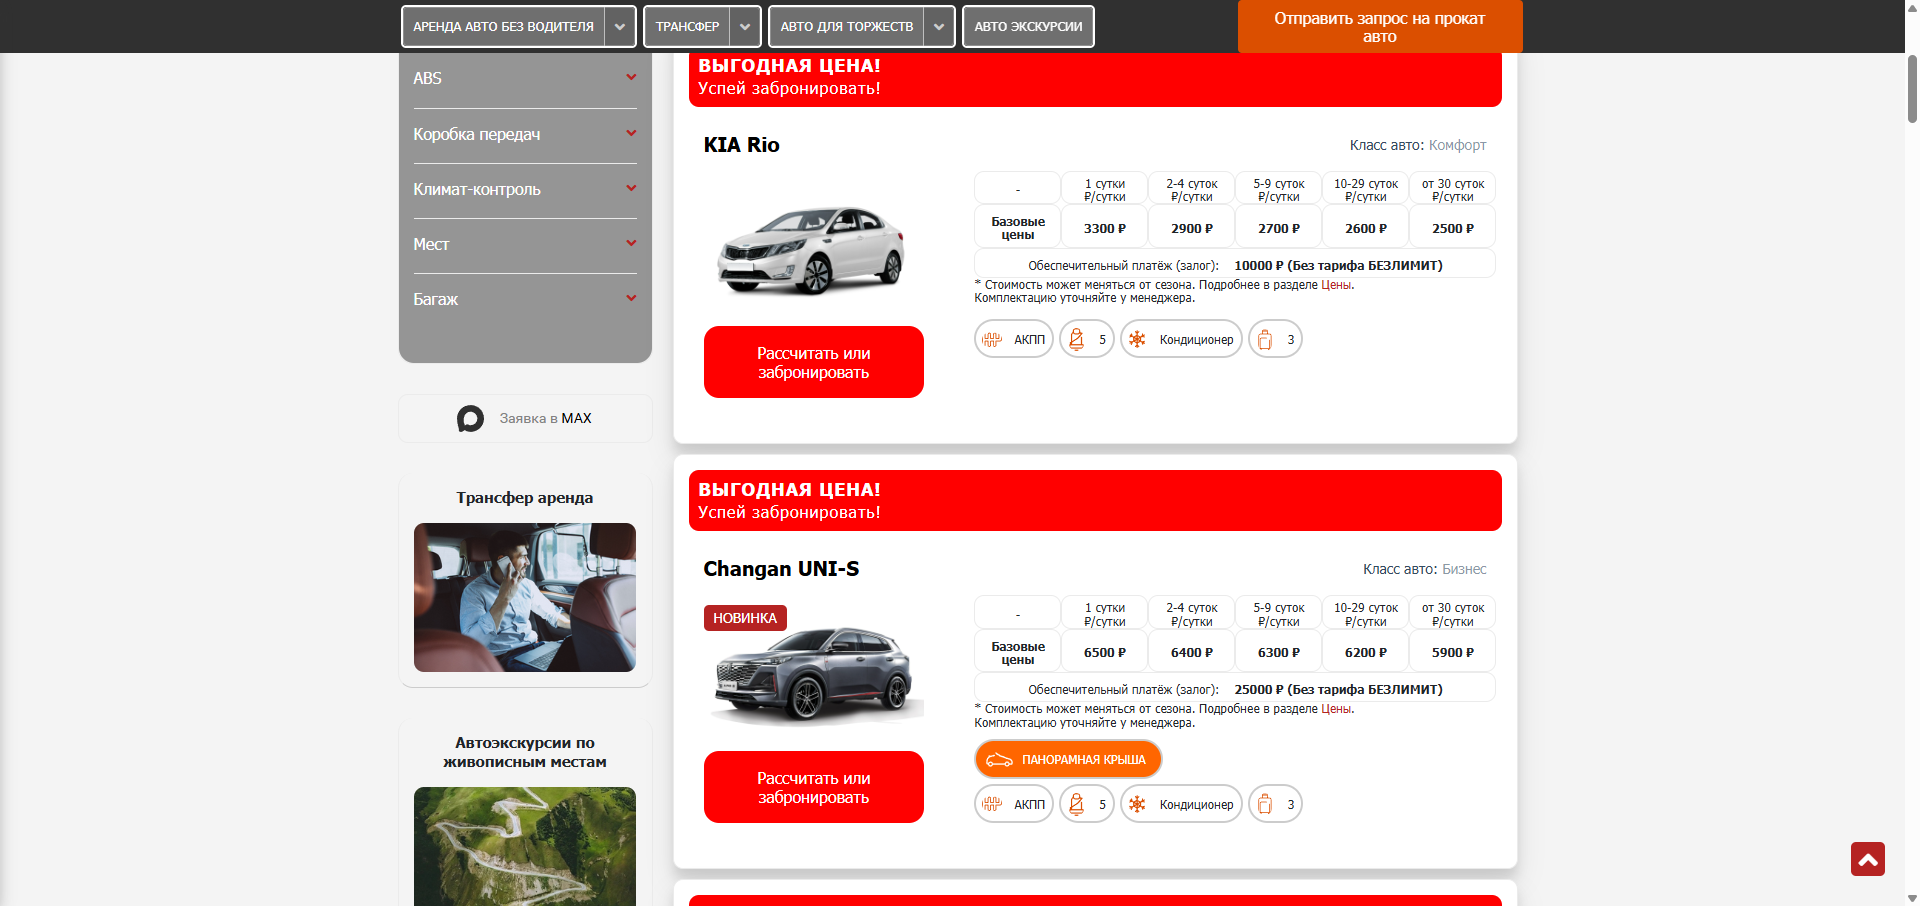This screenshot has width=1920, height=906.
Task: Click Changan UNI-S luggage icon
Action: 1265,804
